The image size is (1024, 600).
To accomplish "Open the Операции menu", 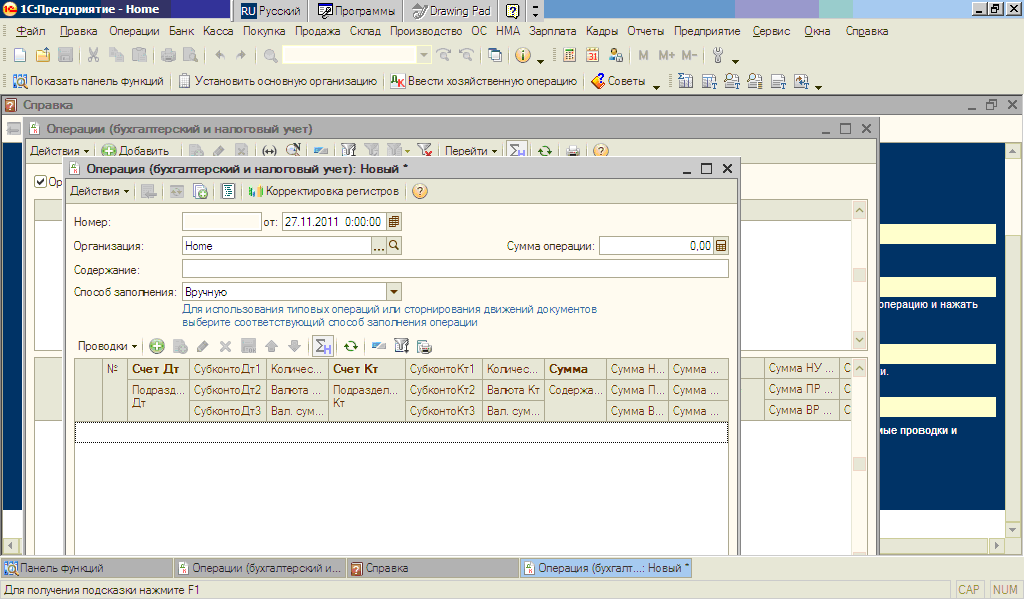I will click(134, 31).
